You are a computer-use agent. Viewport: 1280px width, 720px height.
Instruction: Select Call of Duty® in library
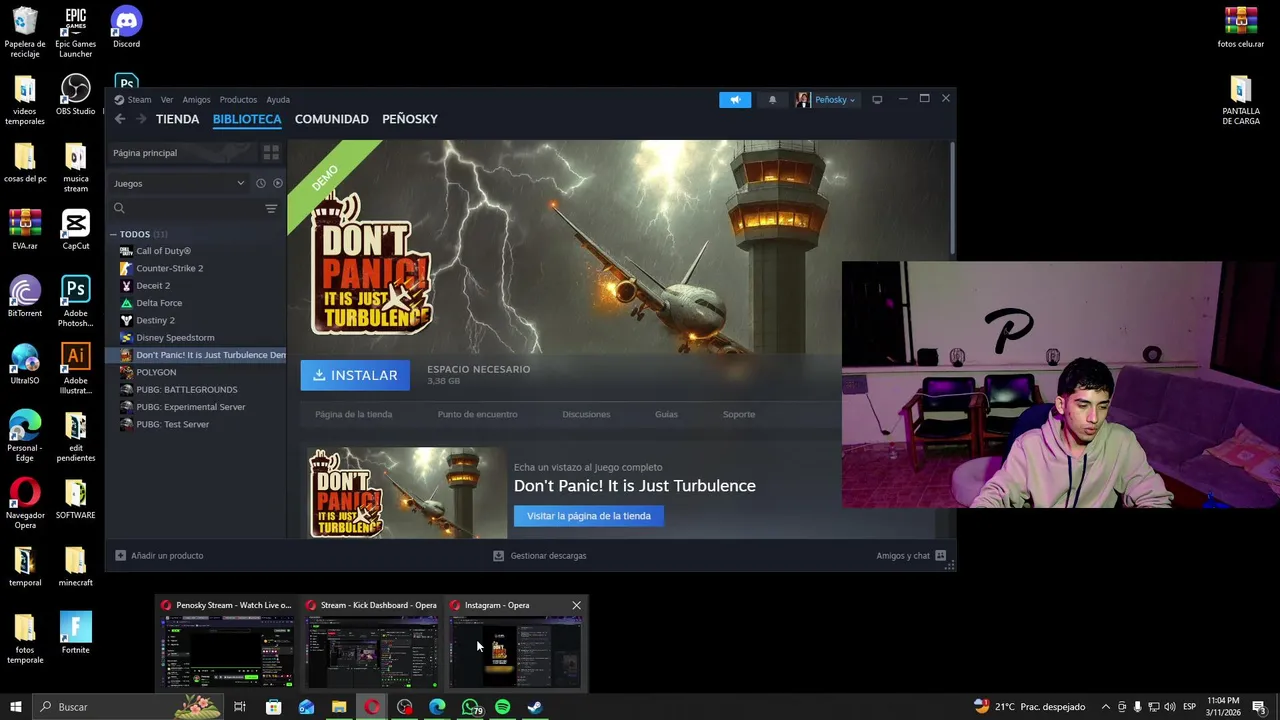(196, 251)
